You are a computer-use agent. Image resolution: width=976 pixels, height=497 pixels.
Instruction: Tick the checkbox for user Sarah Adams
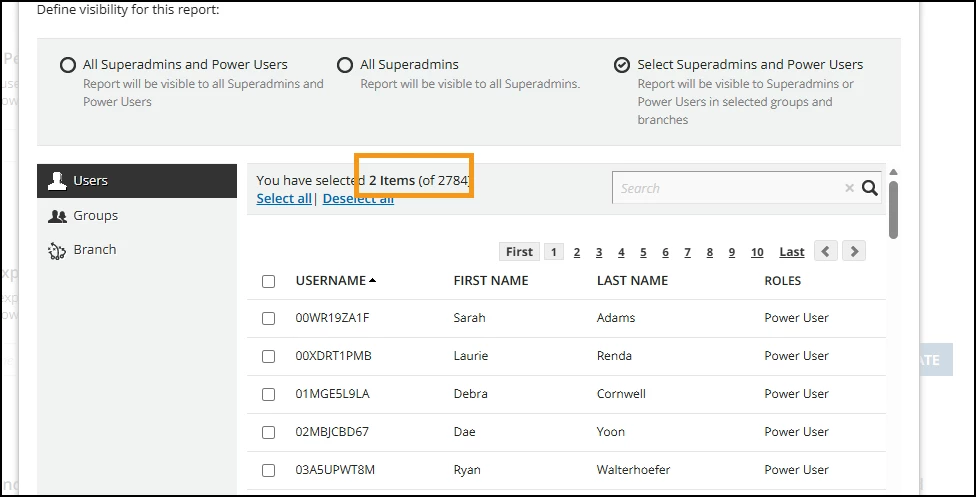click(268, 318)
